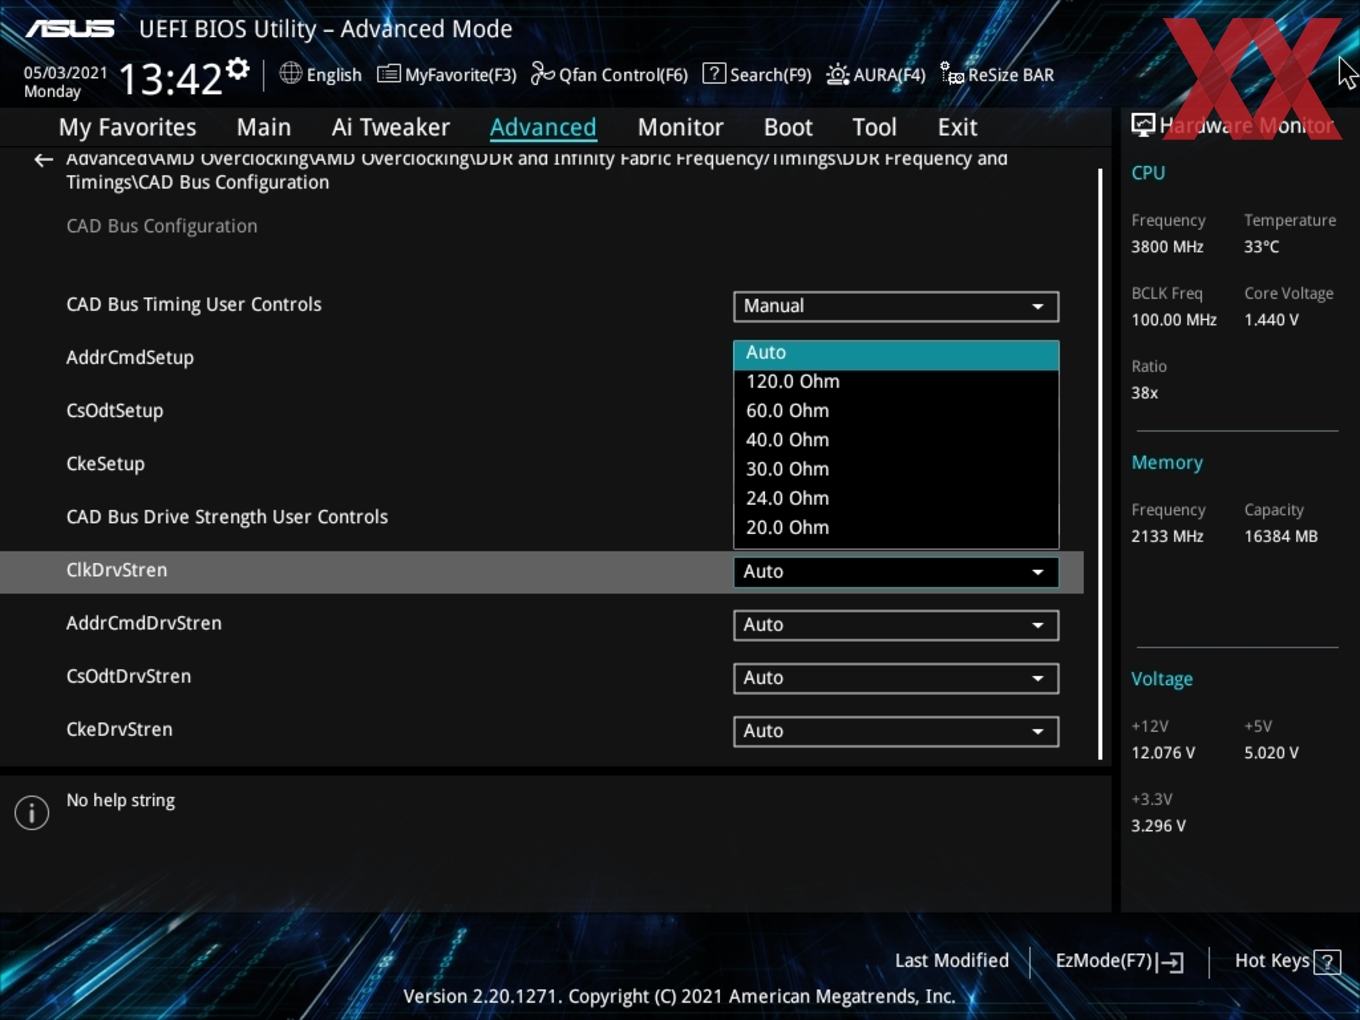
Task: Click the CsOdtSetup label
Action: click(114, 411)
